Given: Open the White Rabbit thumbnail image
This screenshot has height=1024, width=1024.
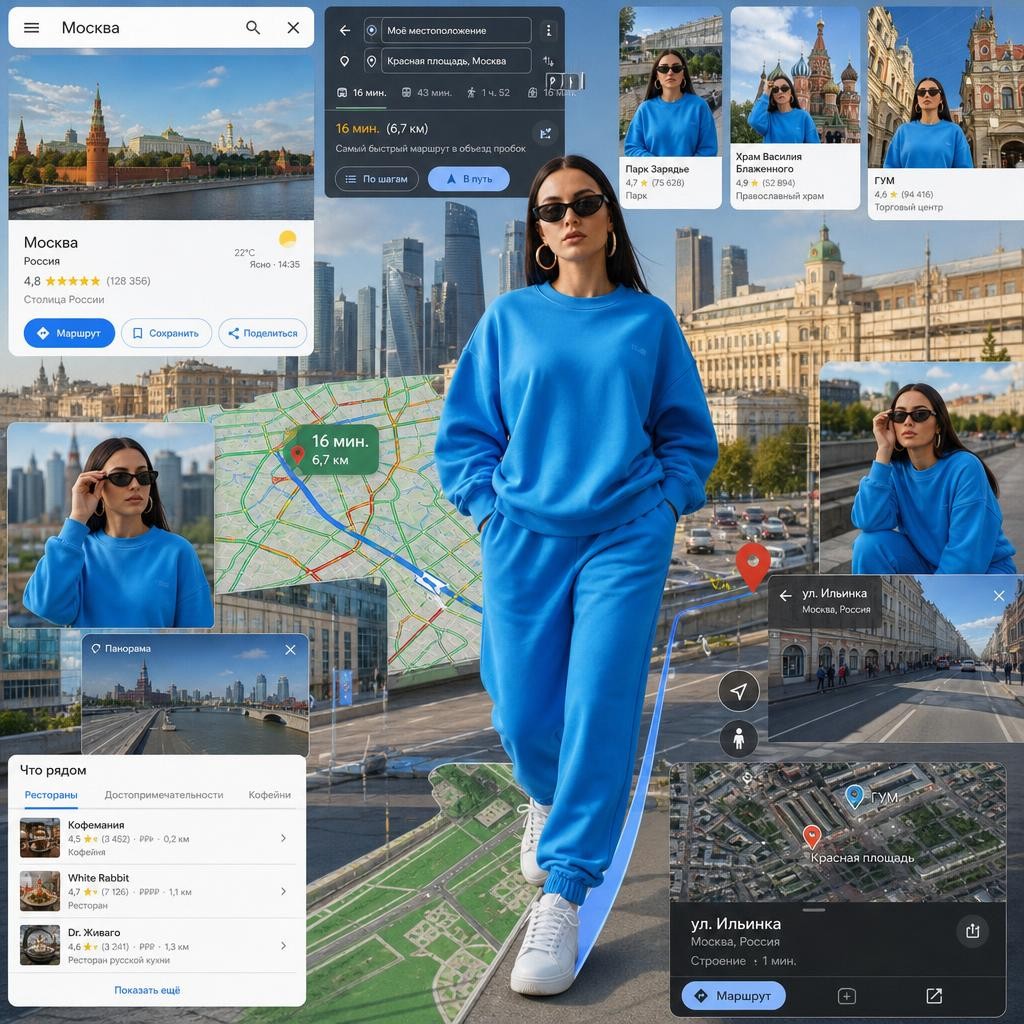Looking at the screenshot, I should tap(40, 891).
